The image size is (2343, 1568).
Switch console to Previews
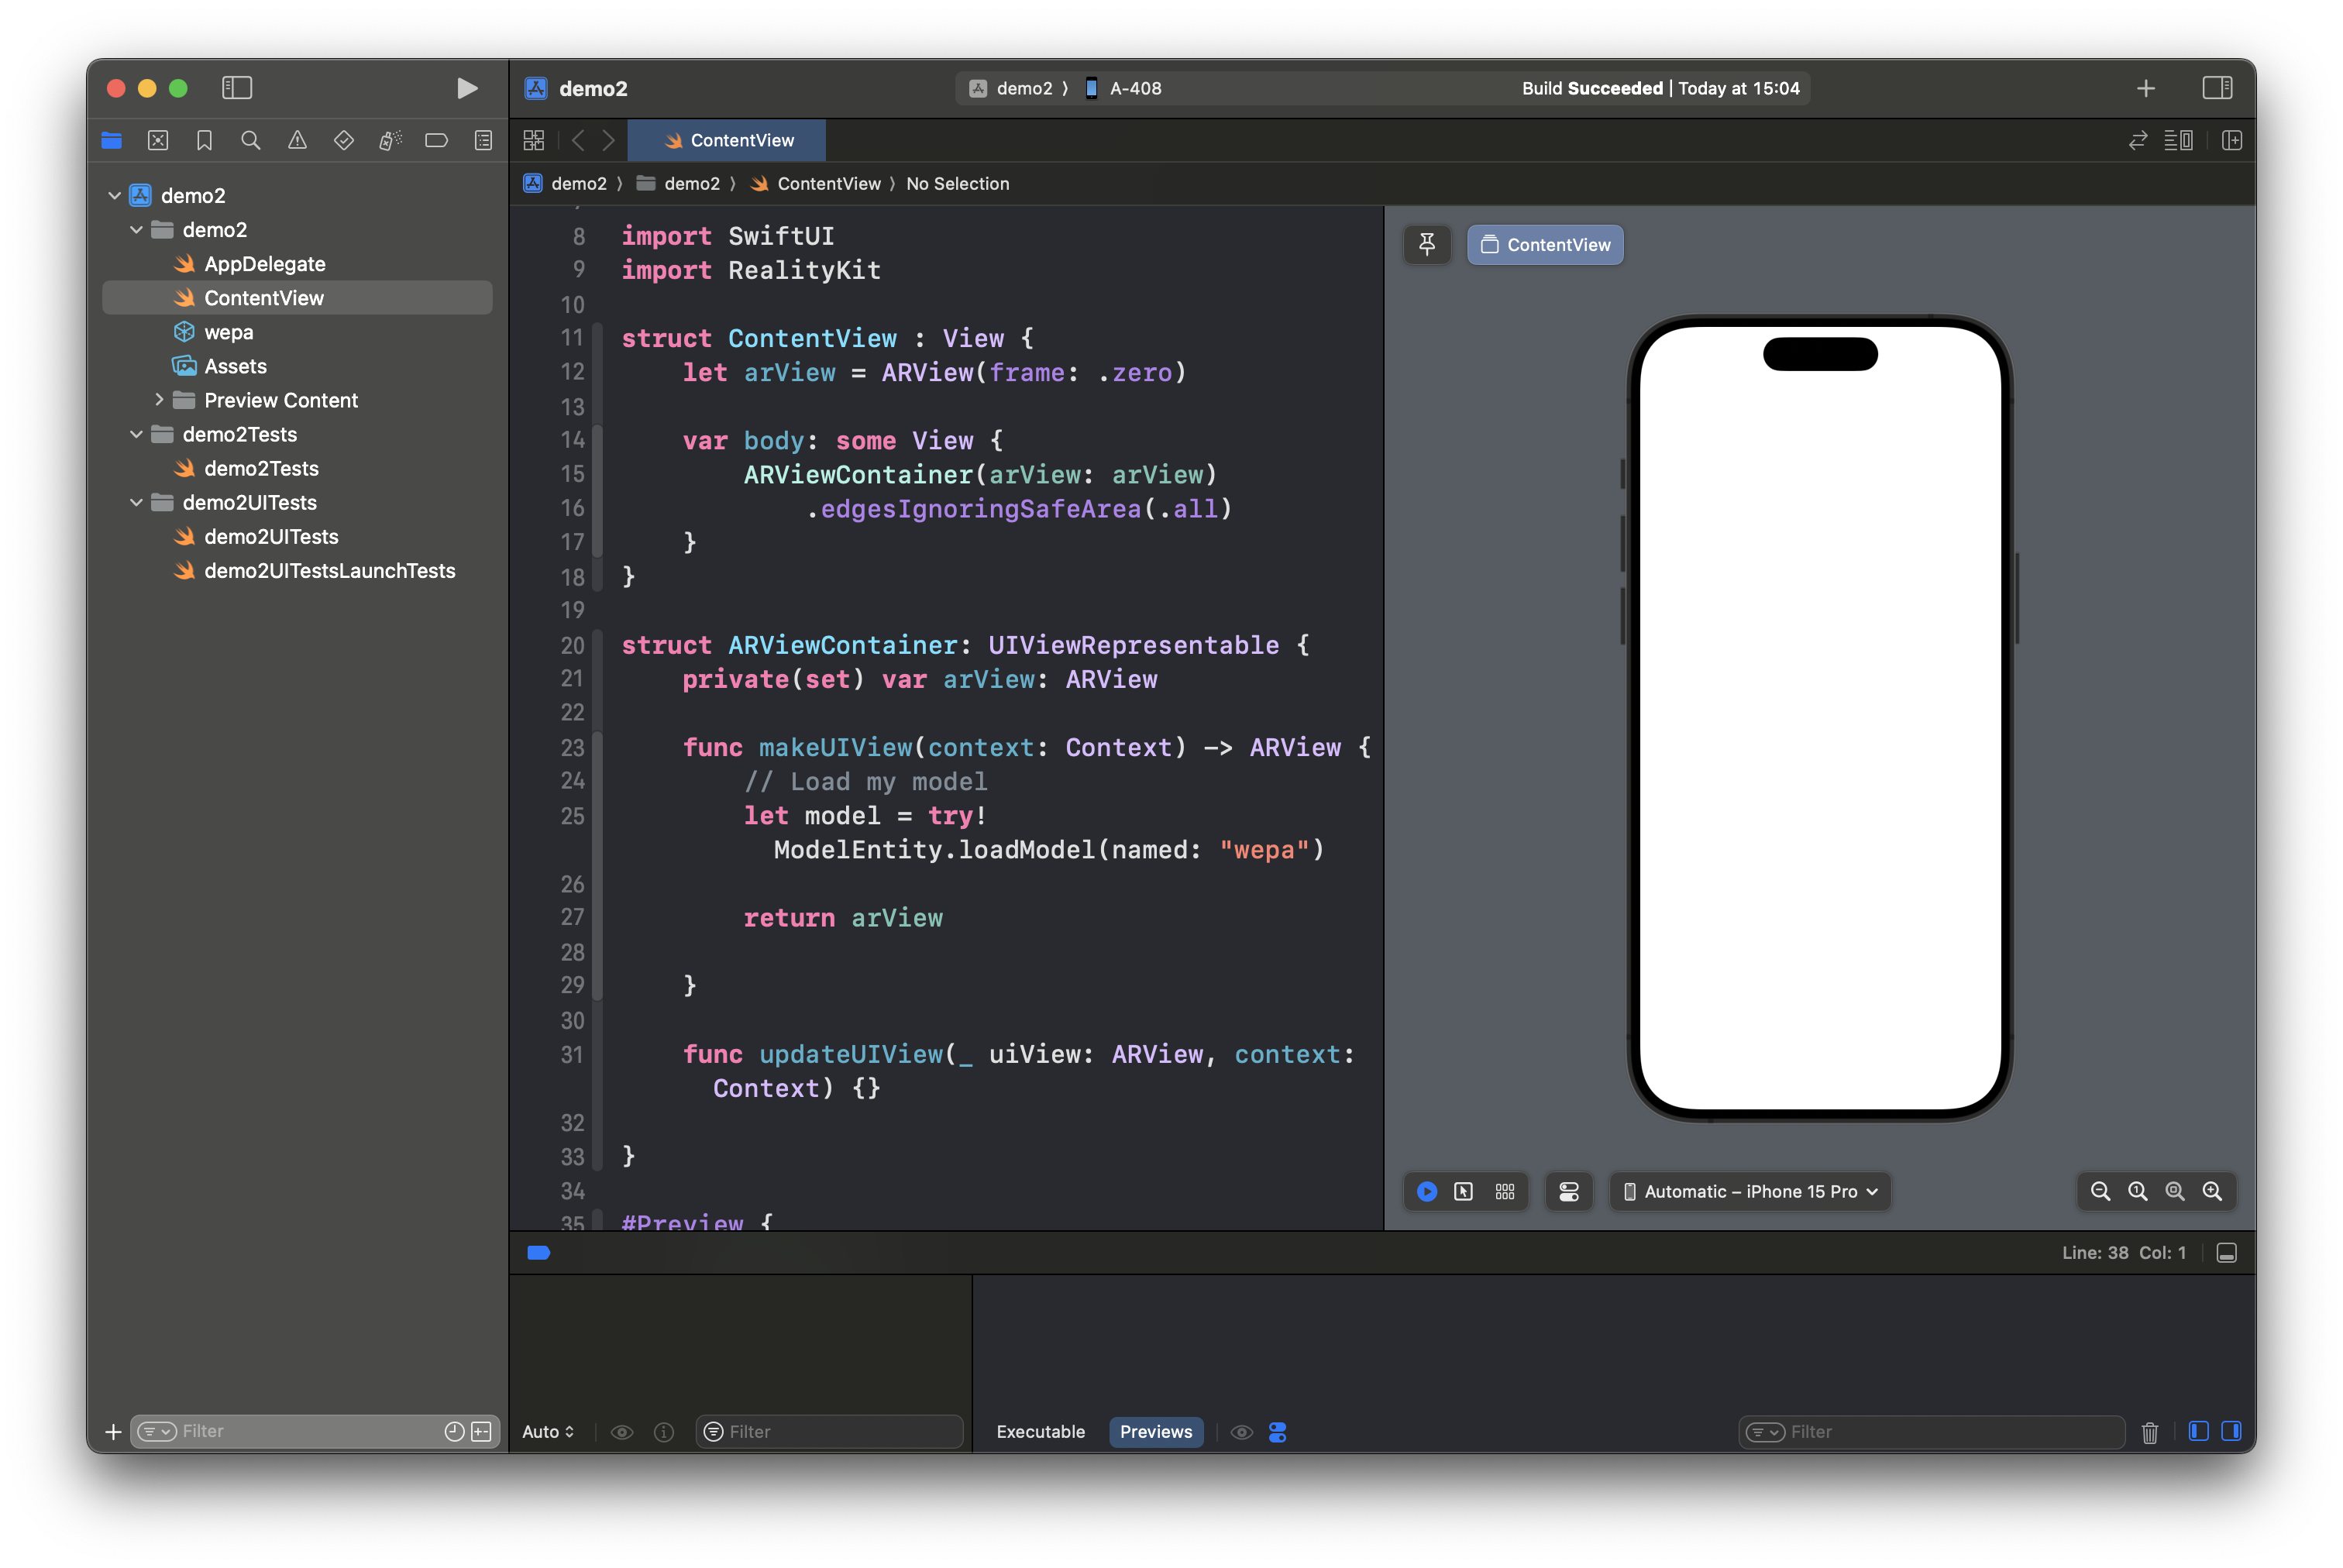[1156, 1432]
